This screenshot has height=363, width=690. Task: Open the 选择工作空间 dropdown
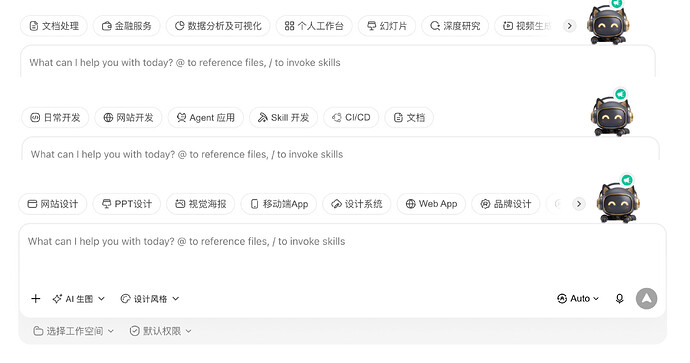pyautogui.click(x=73, y=331)
